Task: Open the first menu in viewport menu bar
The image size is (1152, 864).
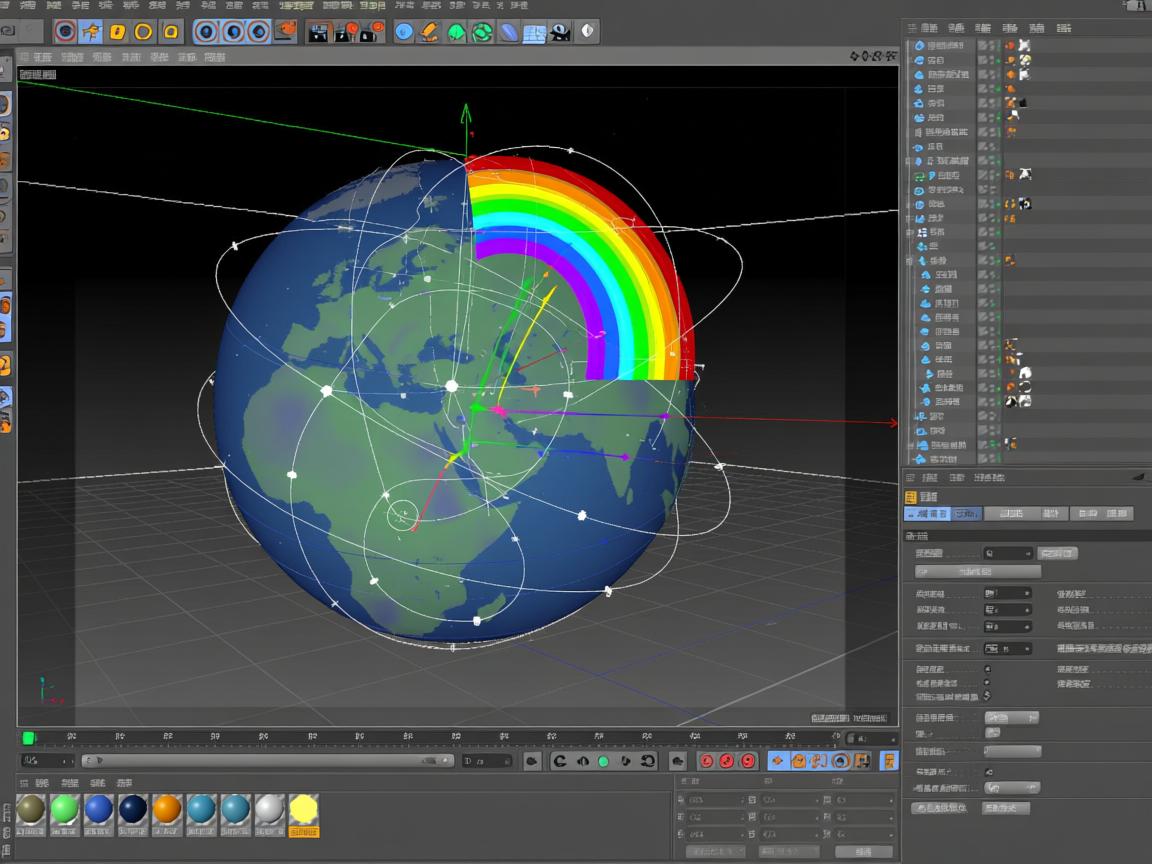Action: click(43, 57)
